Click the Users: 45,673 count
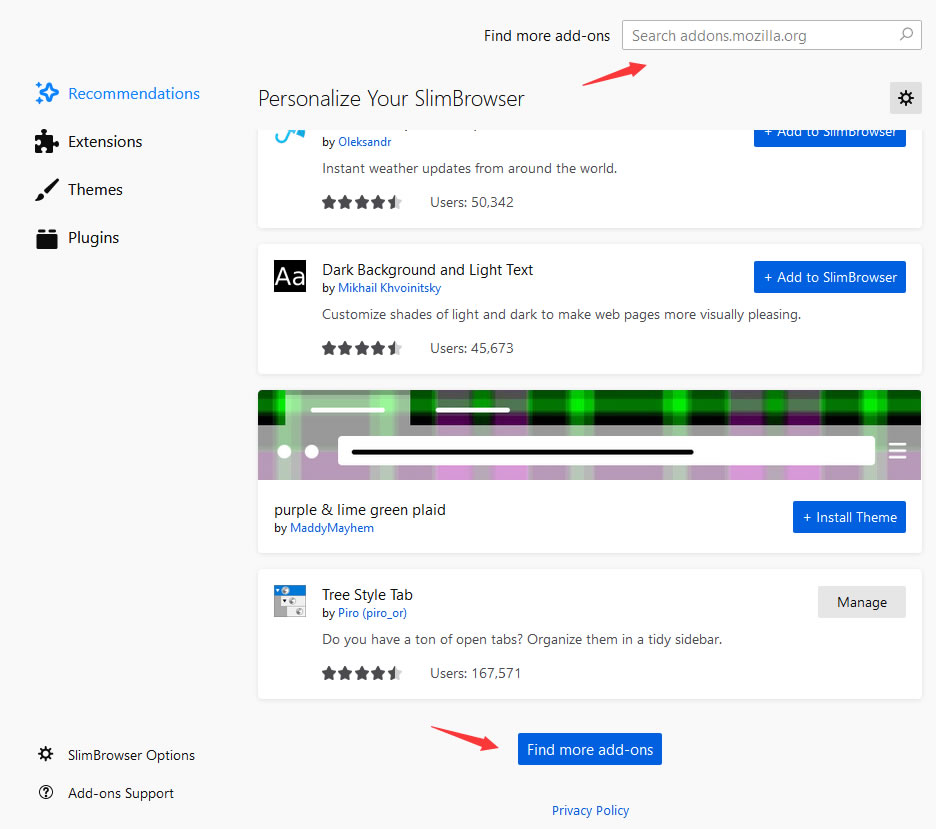Screen dimensions: 936x829 tap(472, 348)
